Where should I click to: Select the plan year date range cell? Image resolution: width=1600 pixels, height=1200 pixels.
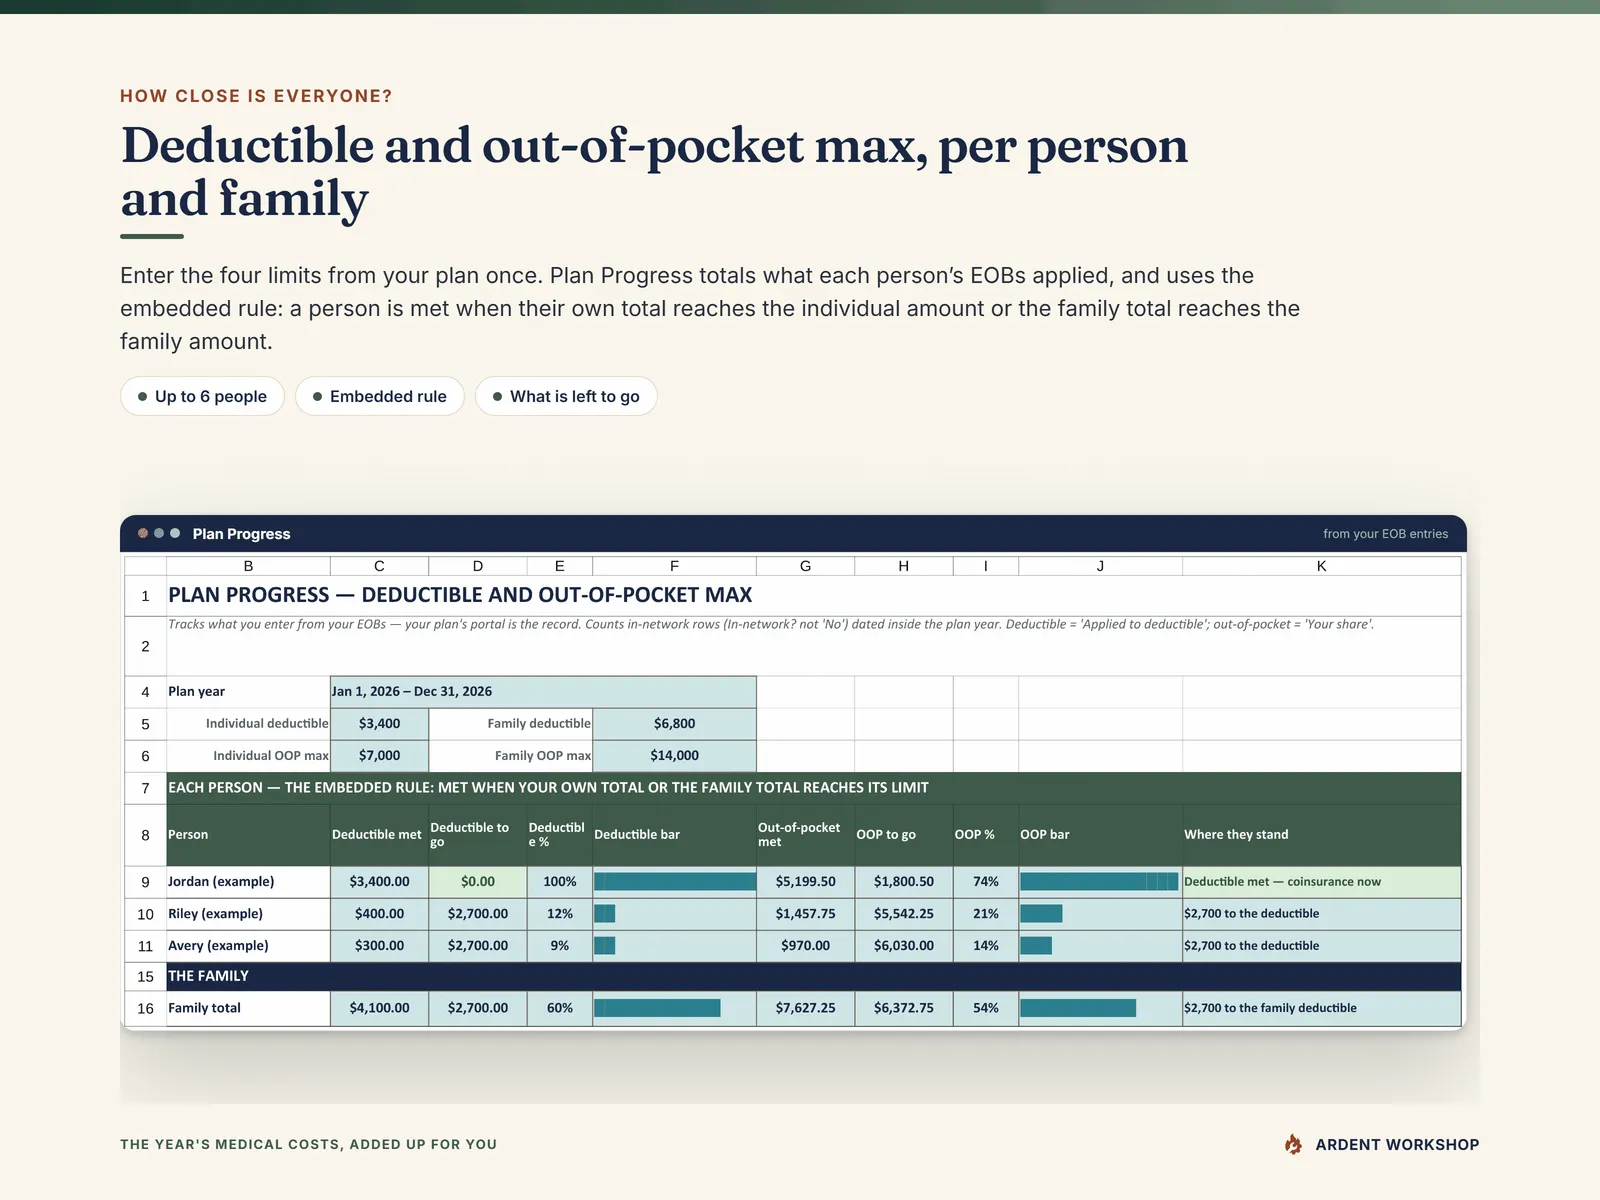point(543,691)
